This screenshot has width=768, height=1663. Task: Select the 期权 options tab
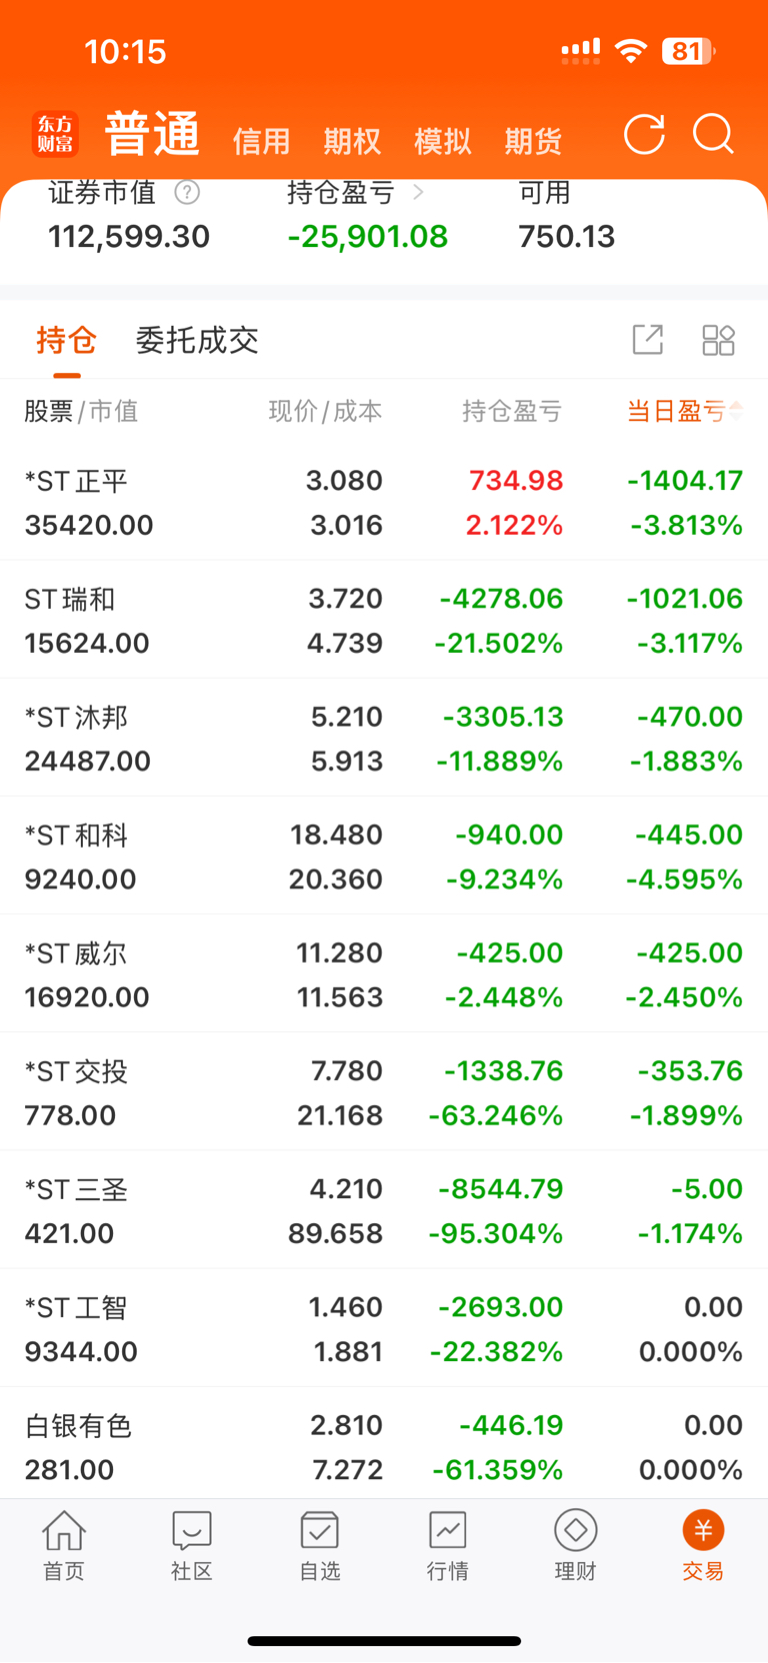(x=352, y=141)
